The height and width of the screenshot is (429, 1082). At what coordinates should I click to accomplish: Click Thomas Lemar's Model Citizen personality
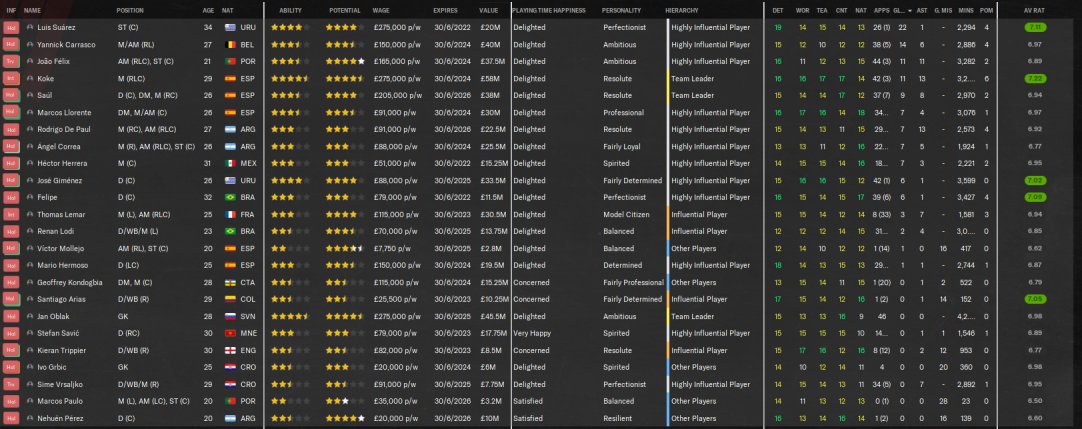[626, 214]
